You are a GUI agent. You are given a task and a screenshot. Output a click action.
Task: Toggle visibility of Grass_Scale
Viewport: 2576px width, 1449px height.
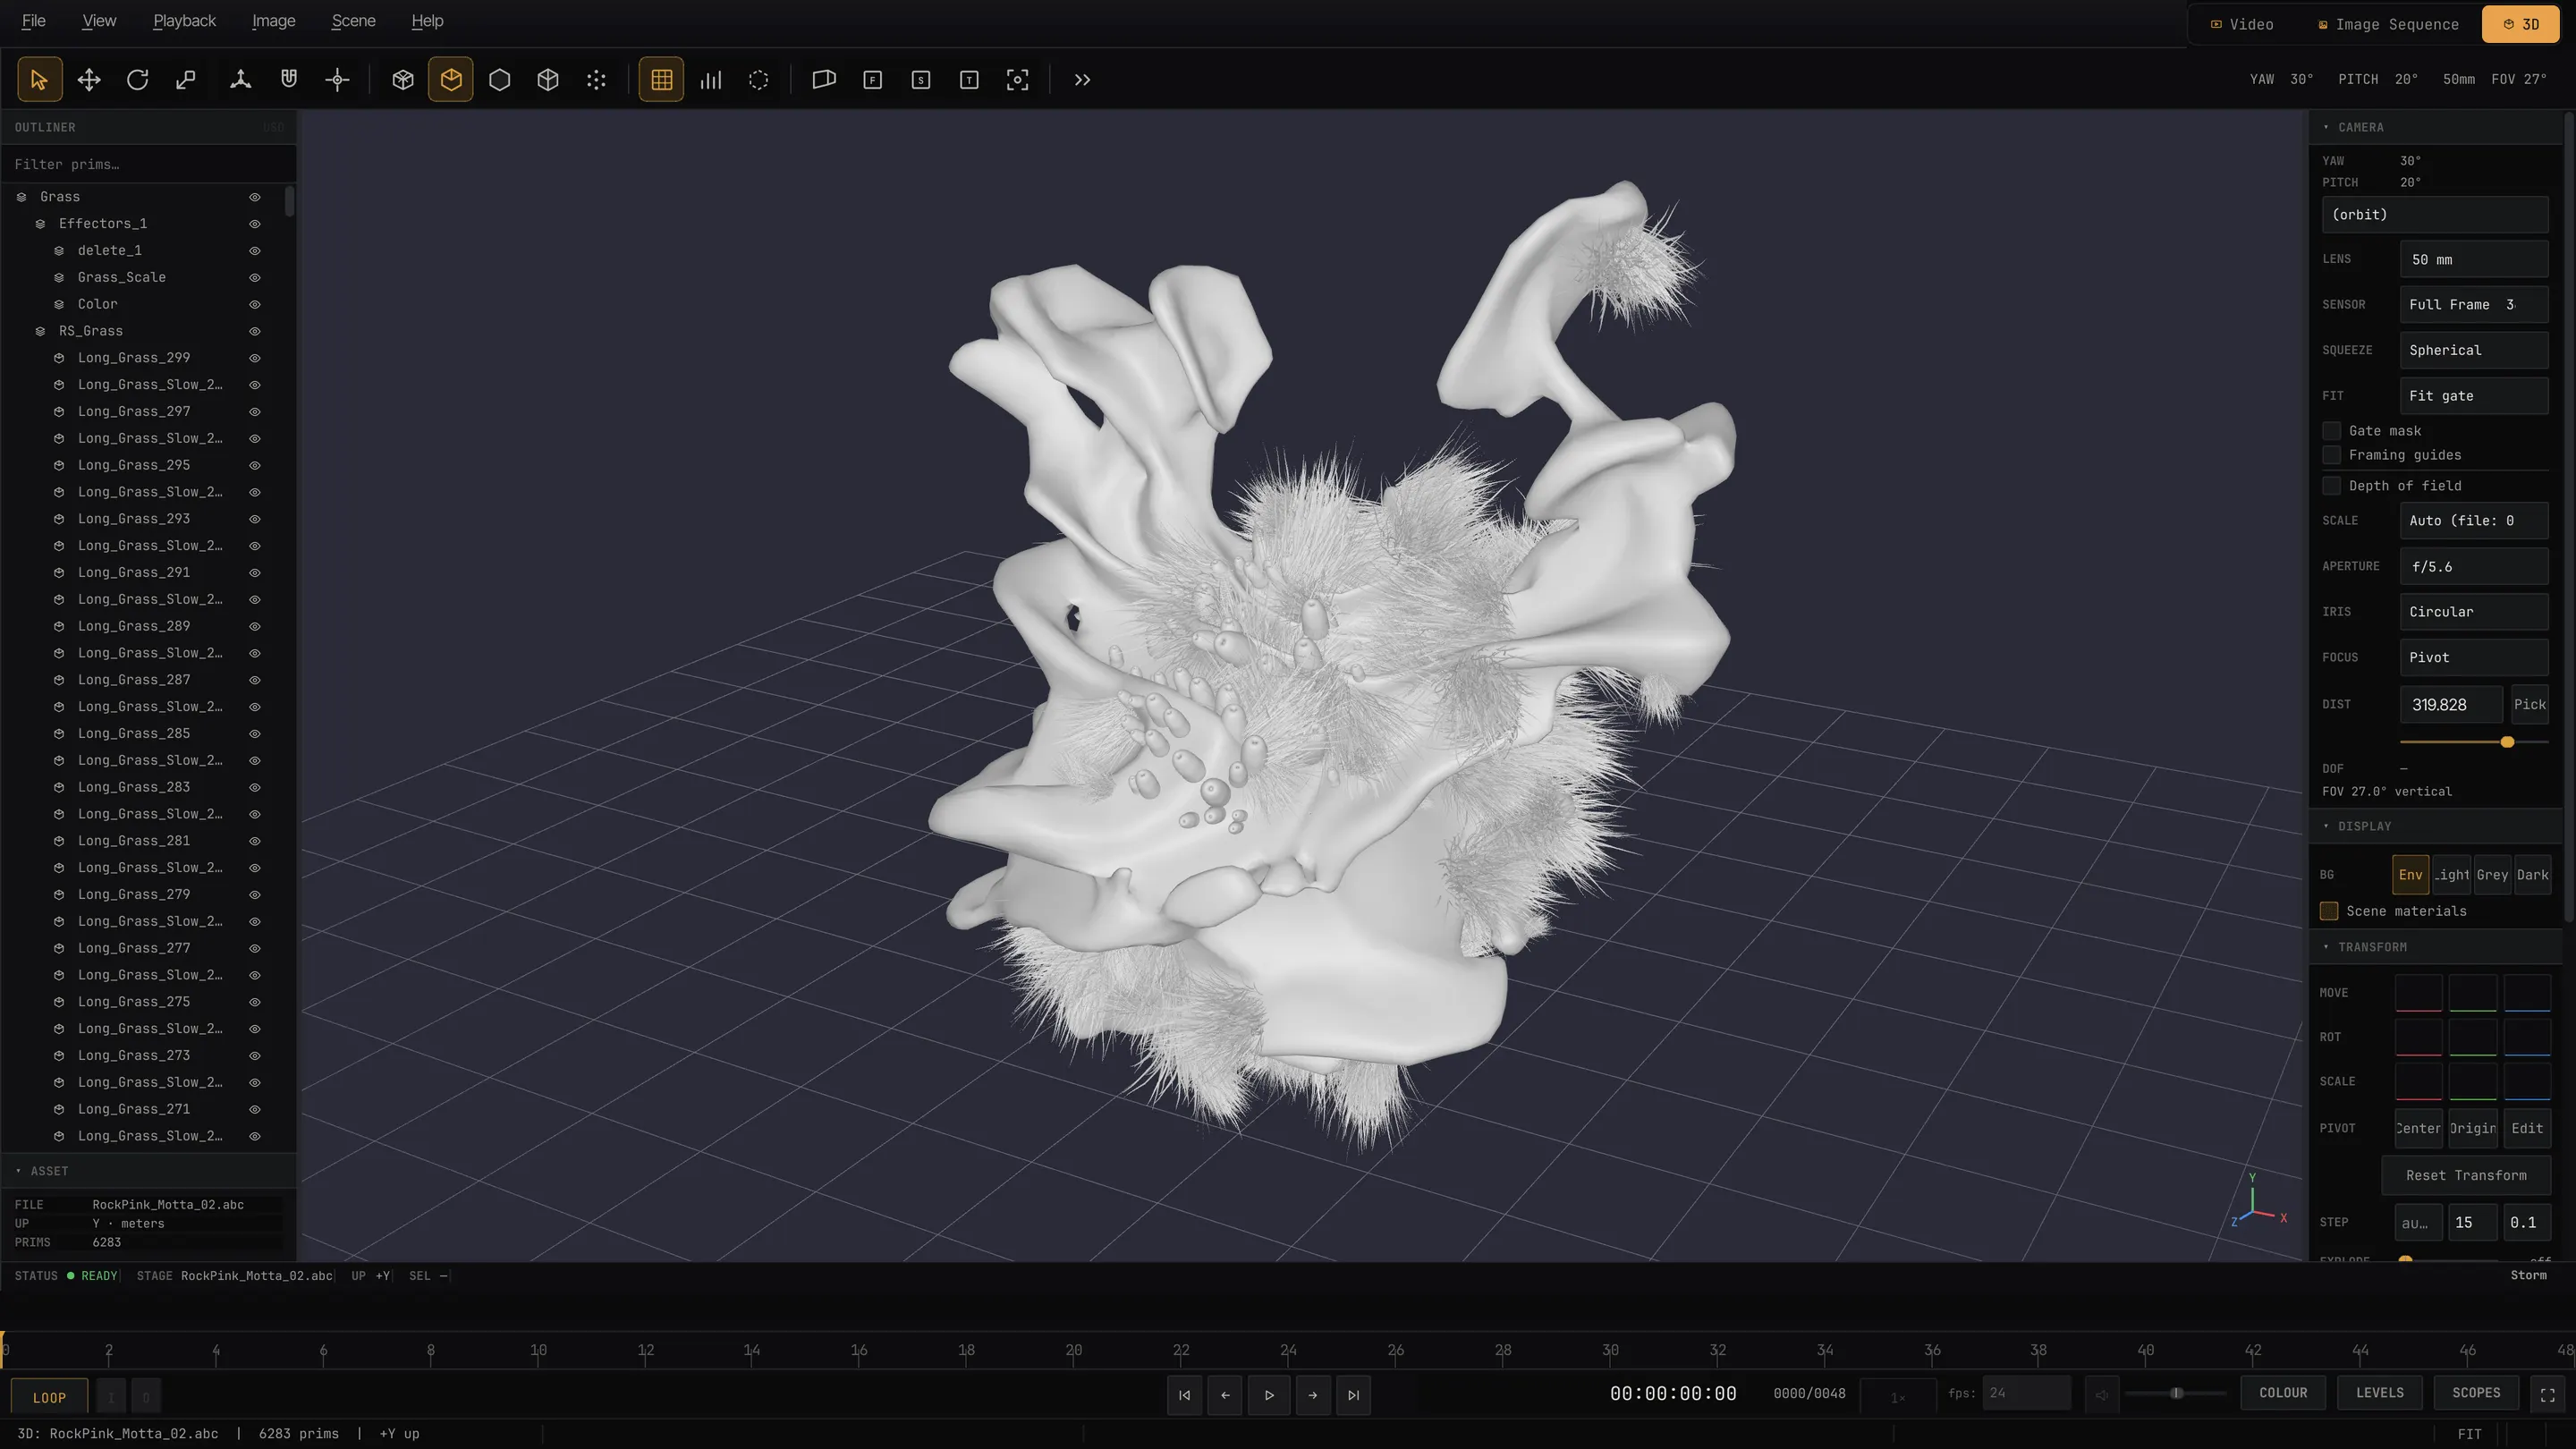[255, 277]
